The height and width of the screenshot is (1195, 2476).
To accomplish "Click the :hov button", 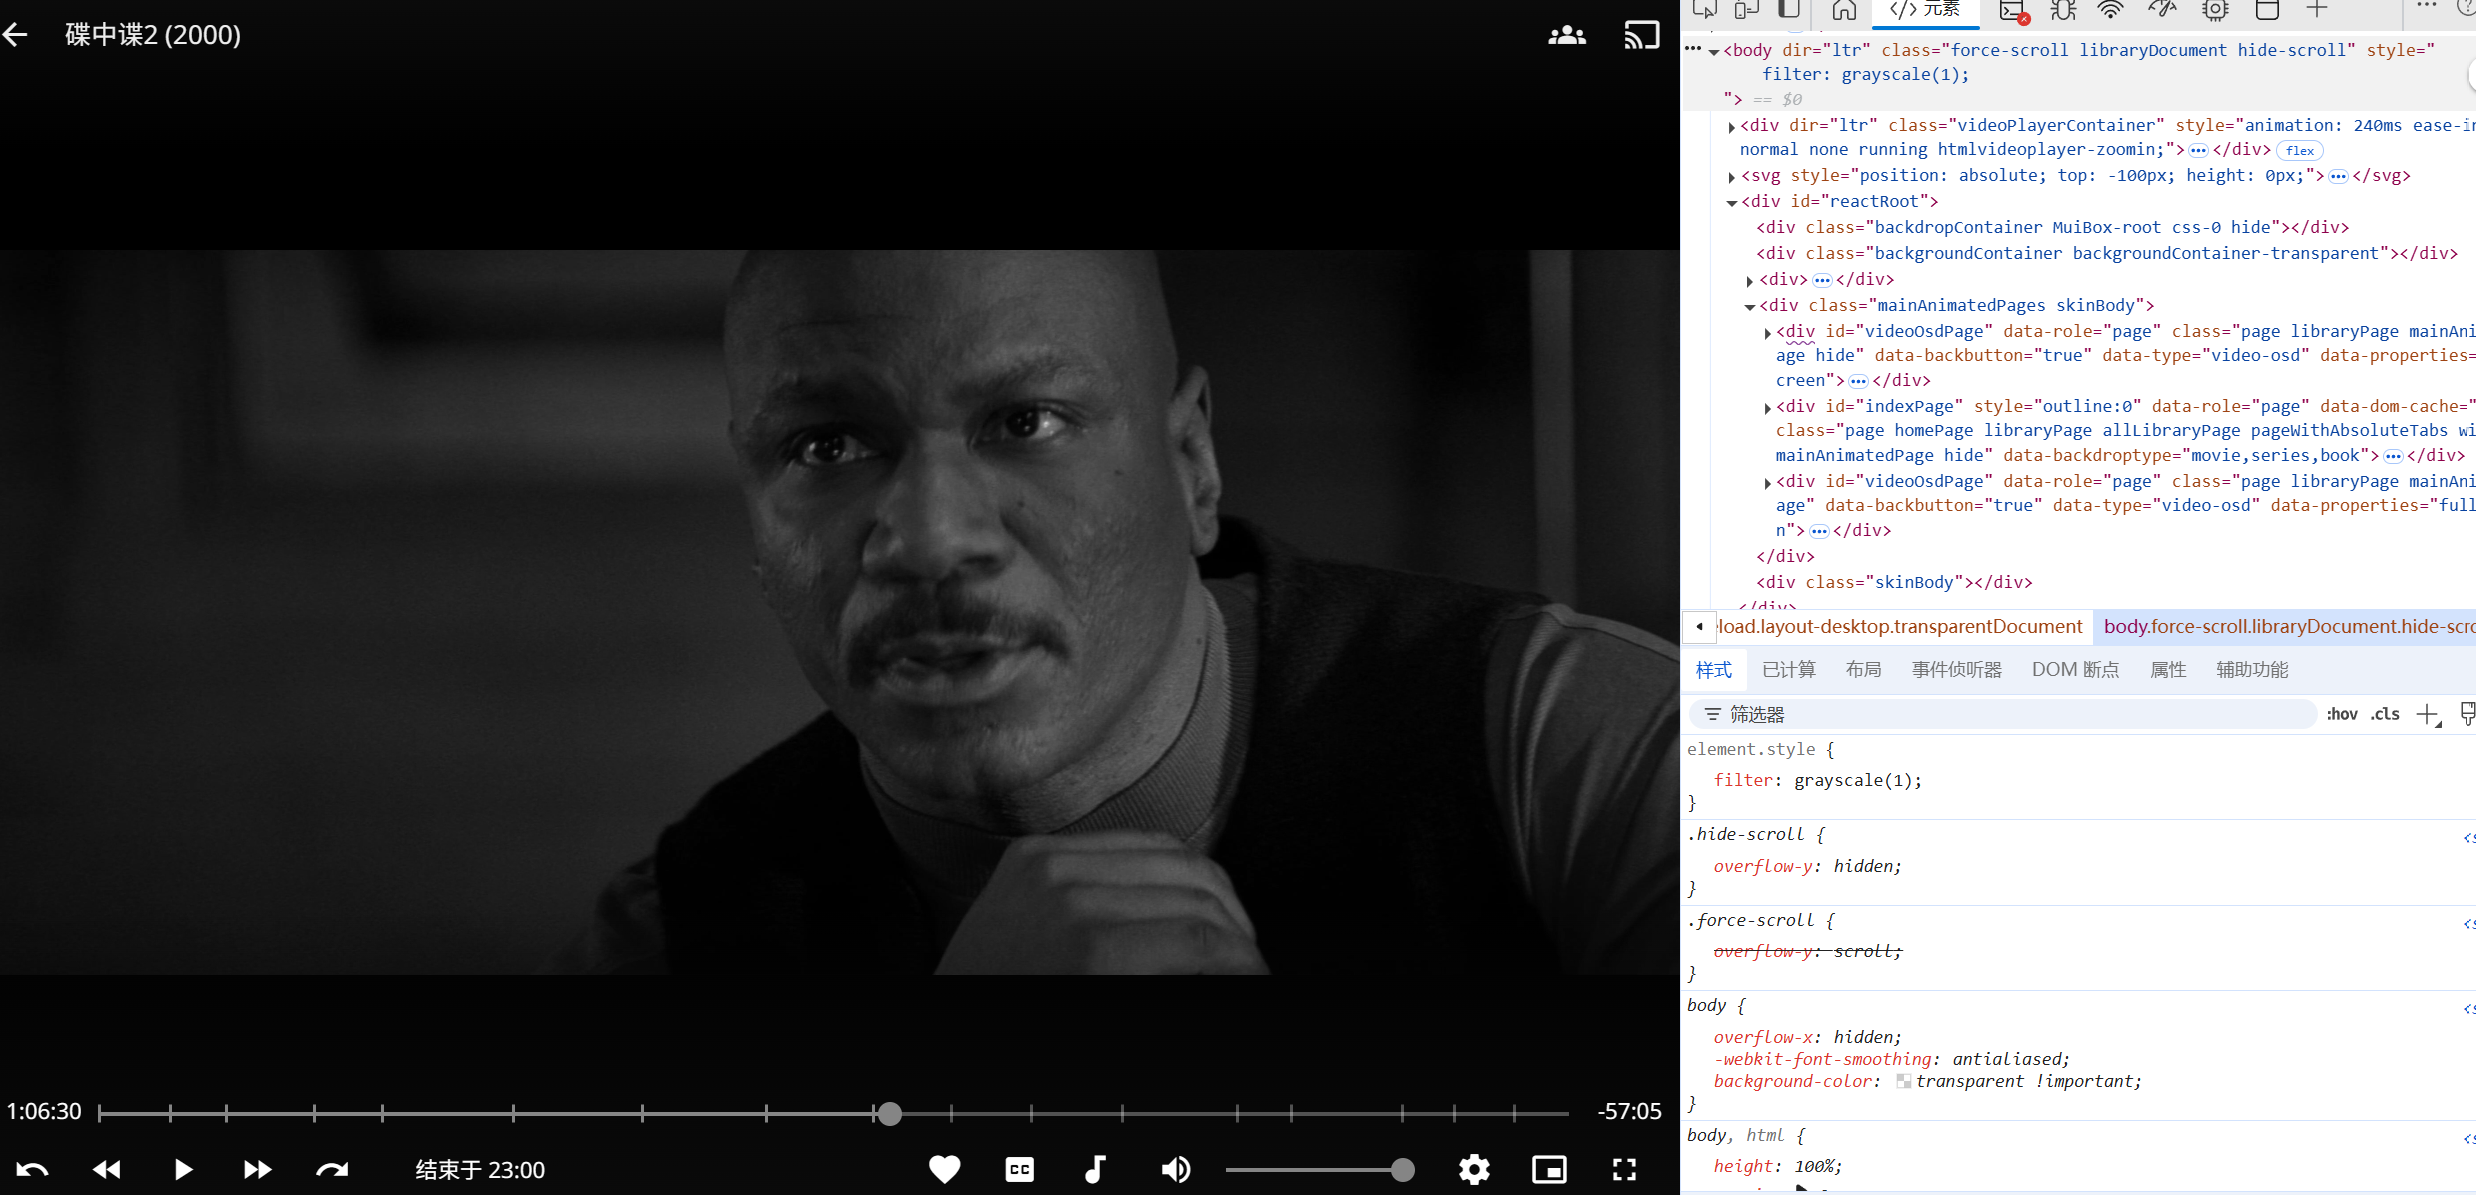I will tap(2341, 714).
